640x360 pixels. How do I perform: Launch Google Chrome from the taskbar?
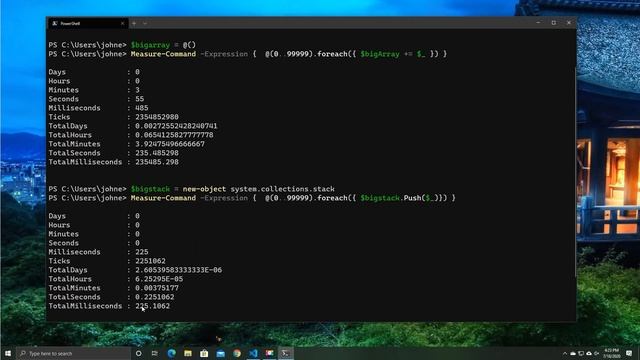coord(237,353)
